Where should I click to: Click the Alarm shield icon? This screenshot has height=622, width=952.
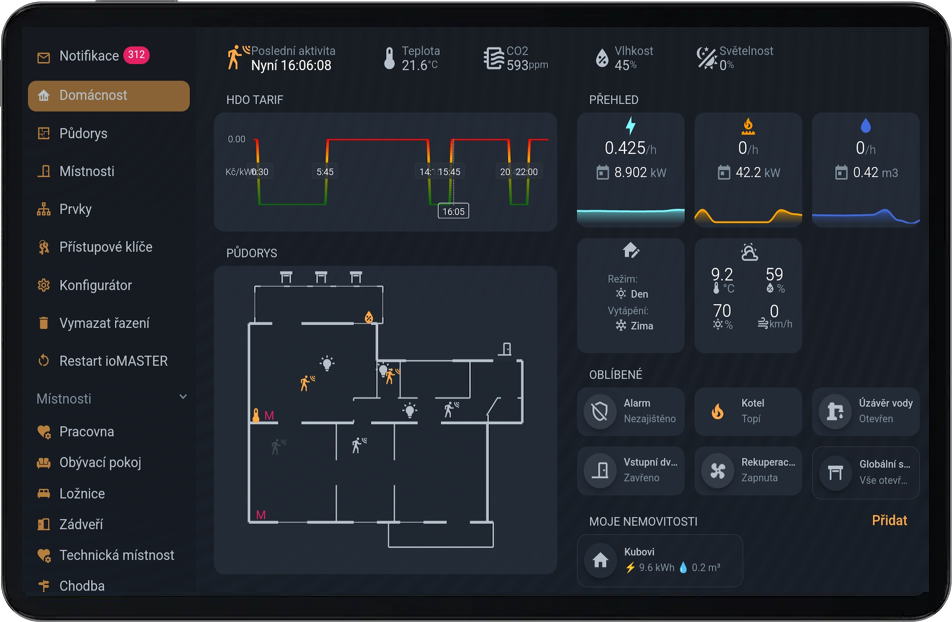(600, 411)
